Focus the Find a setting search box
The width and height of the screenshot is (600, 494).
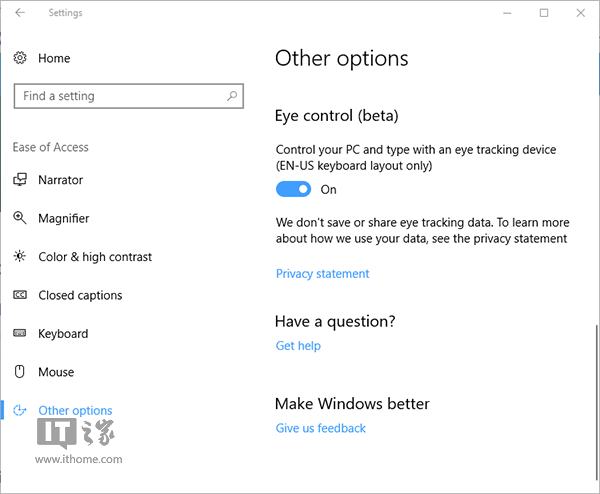120,96
